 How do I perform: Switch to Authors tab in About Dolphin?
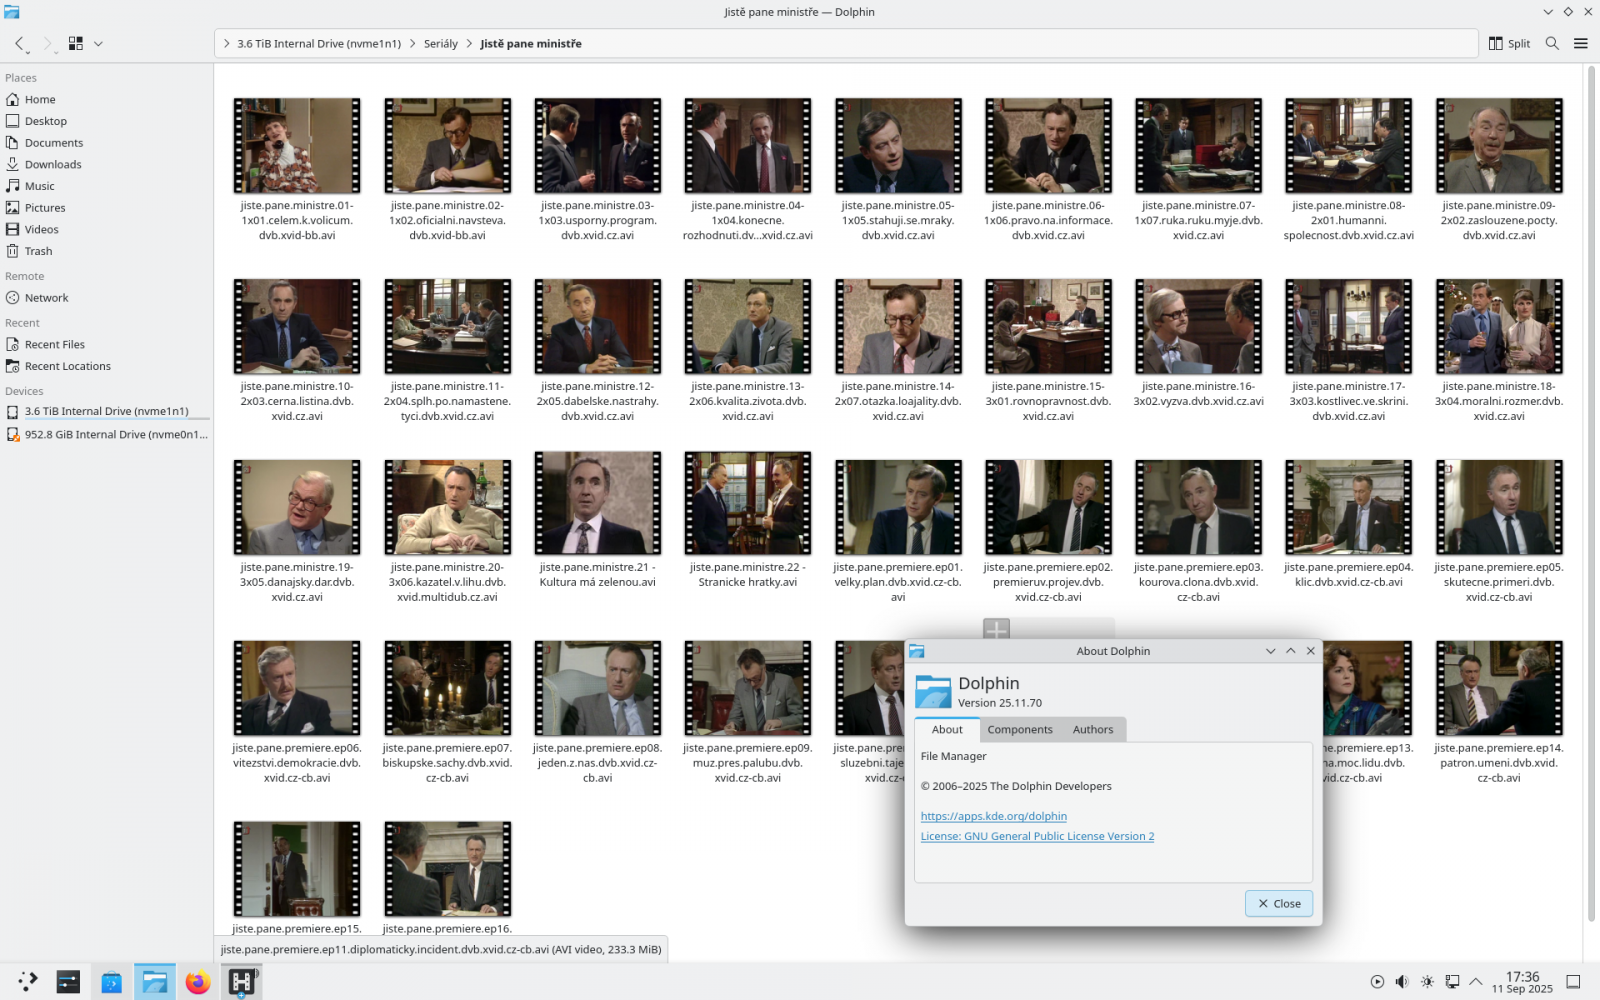(1093, 730)
